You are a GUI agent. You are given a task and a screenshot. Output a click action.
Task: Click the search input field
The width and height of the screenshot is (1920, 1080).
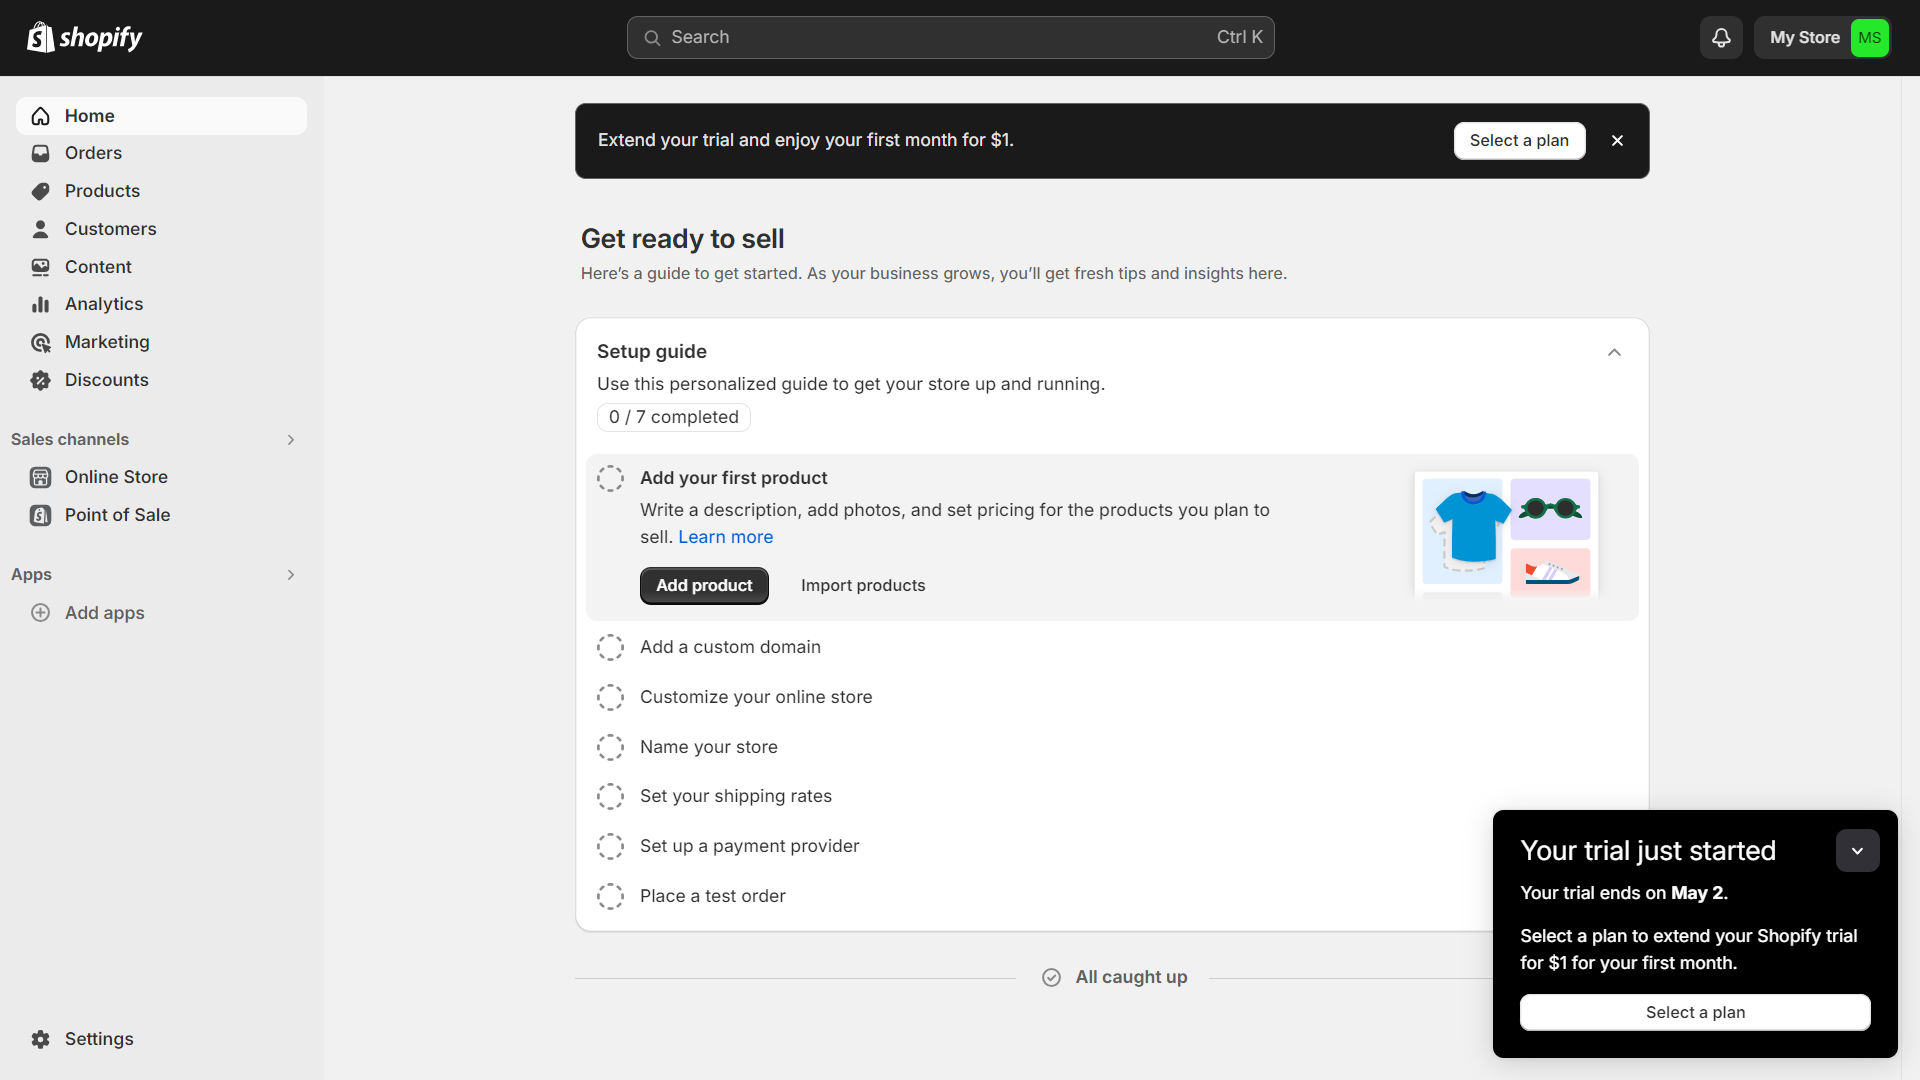coord(949,37)
